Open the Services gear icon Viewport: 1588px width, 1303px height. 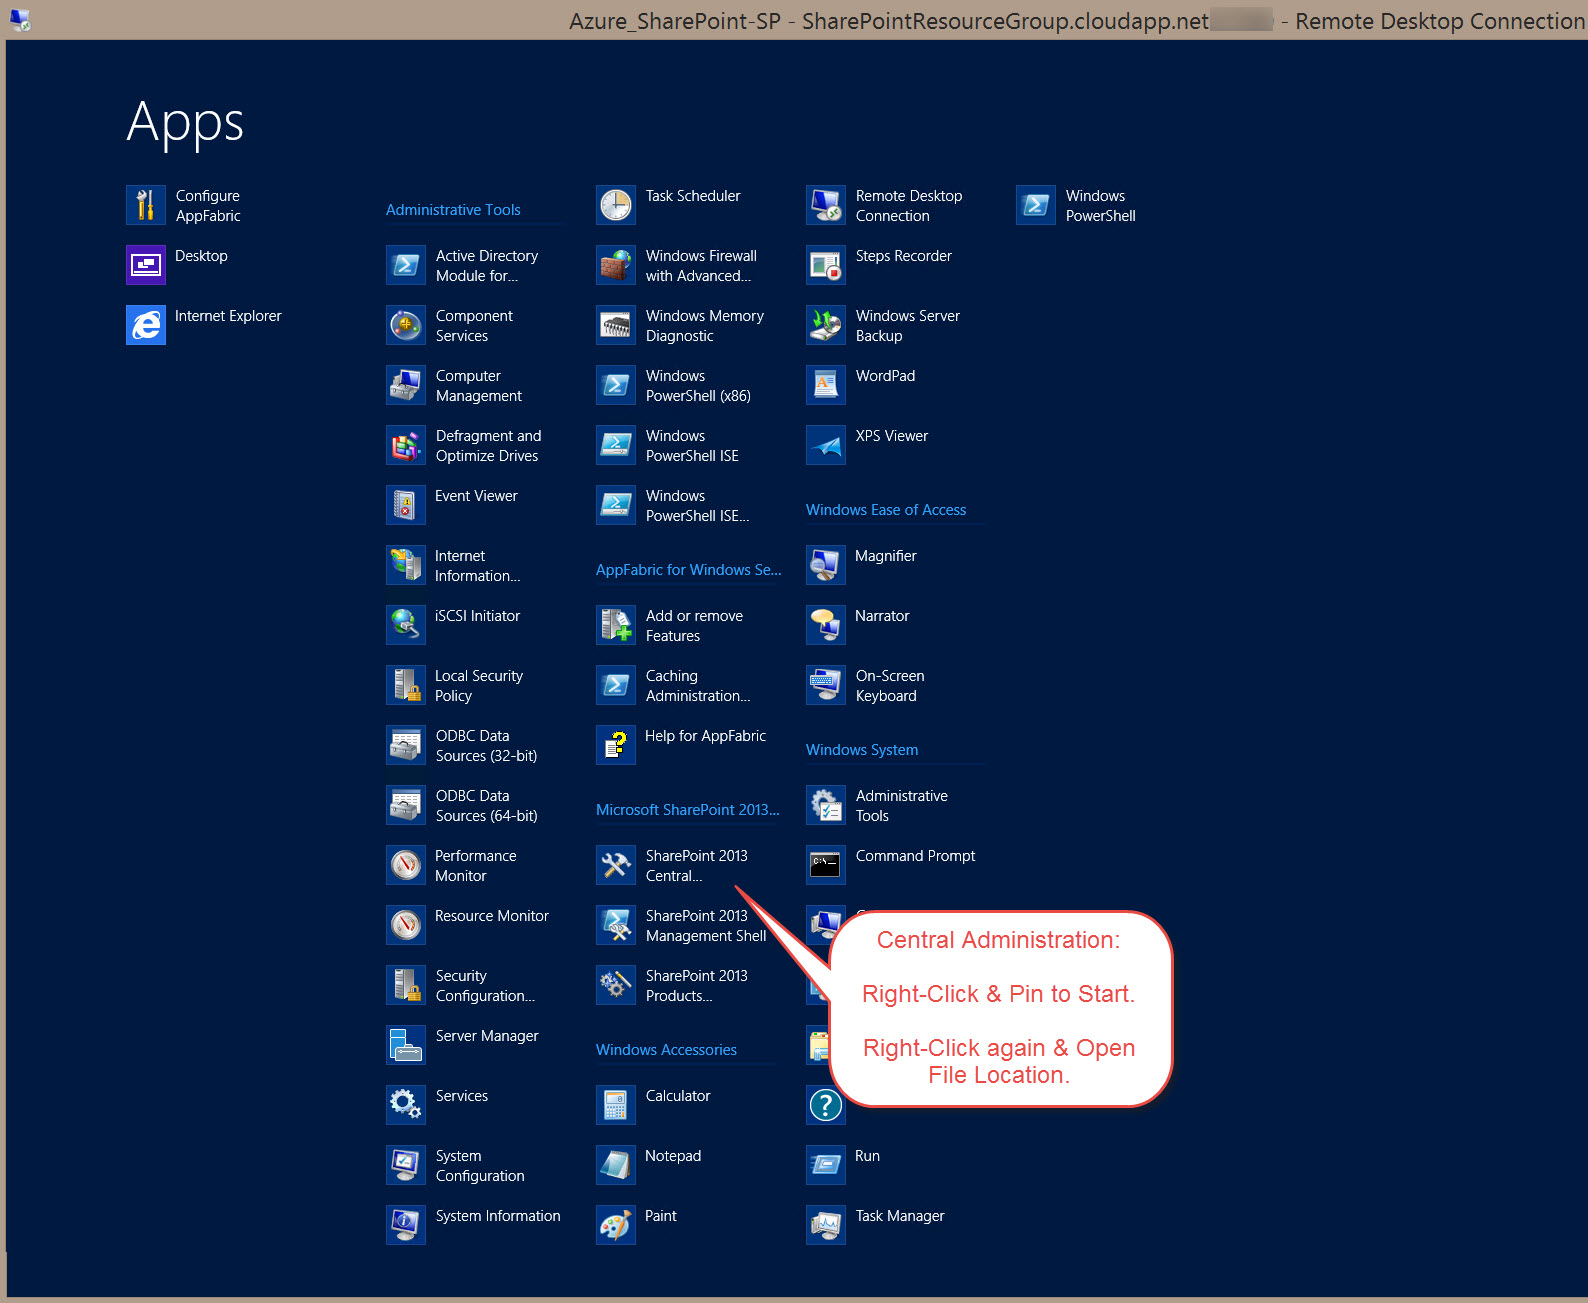(x=406, y=1105)
